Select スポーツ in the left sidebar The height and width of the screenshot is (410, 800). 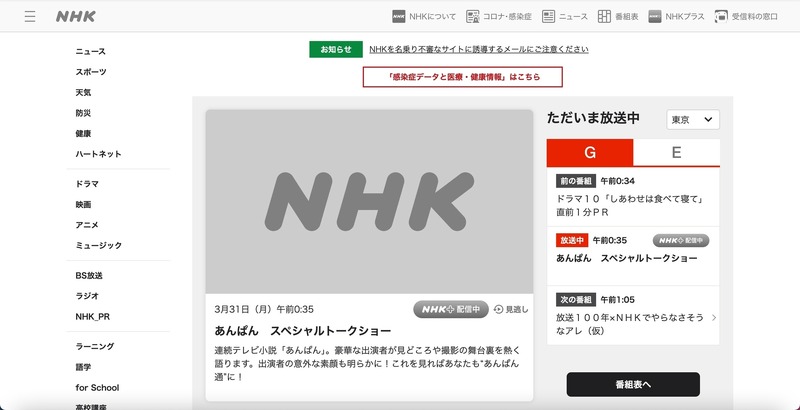tap(91, 72)
